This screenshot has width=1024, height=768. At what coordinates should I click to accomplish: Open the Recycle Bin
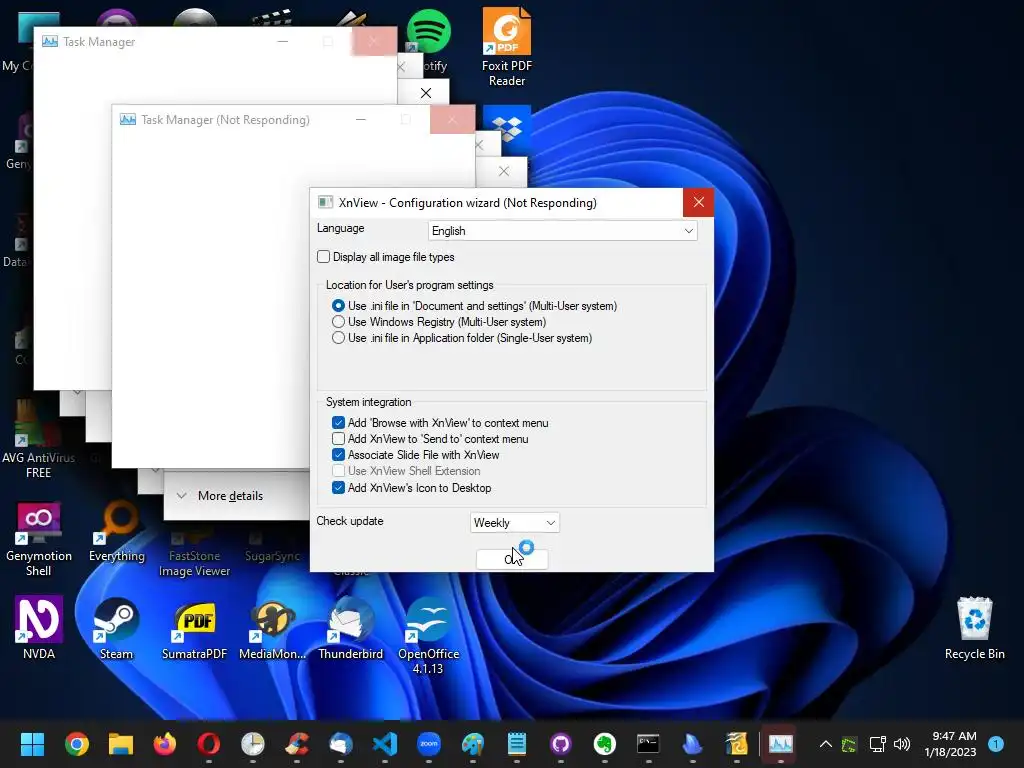974,628
